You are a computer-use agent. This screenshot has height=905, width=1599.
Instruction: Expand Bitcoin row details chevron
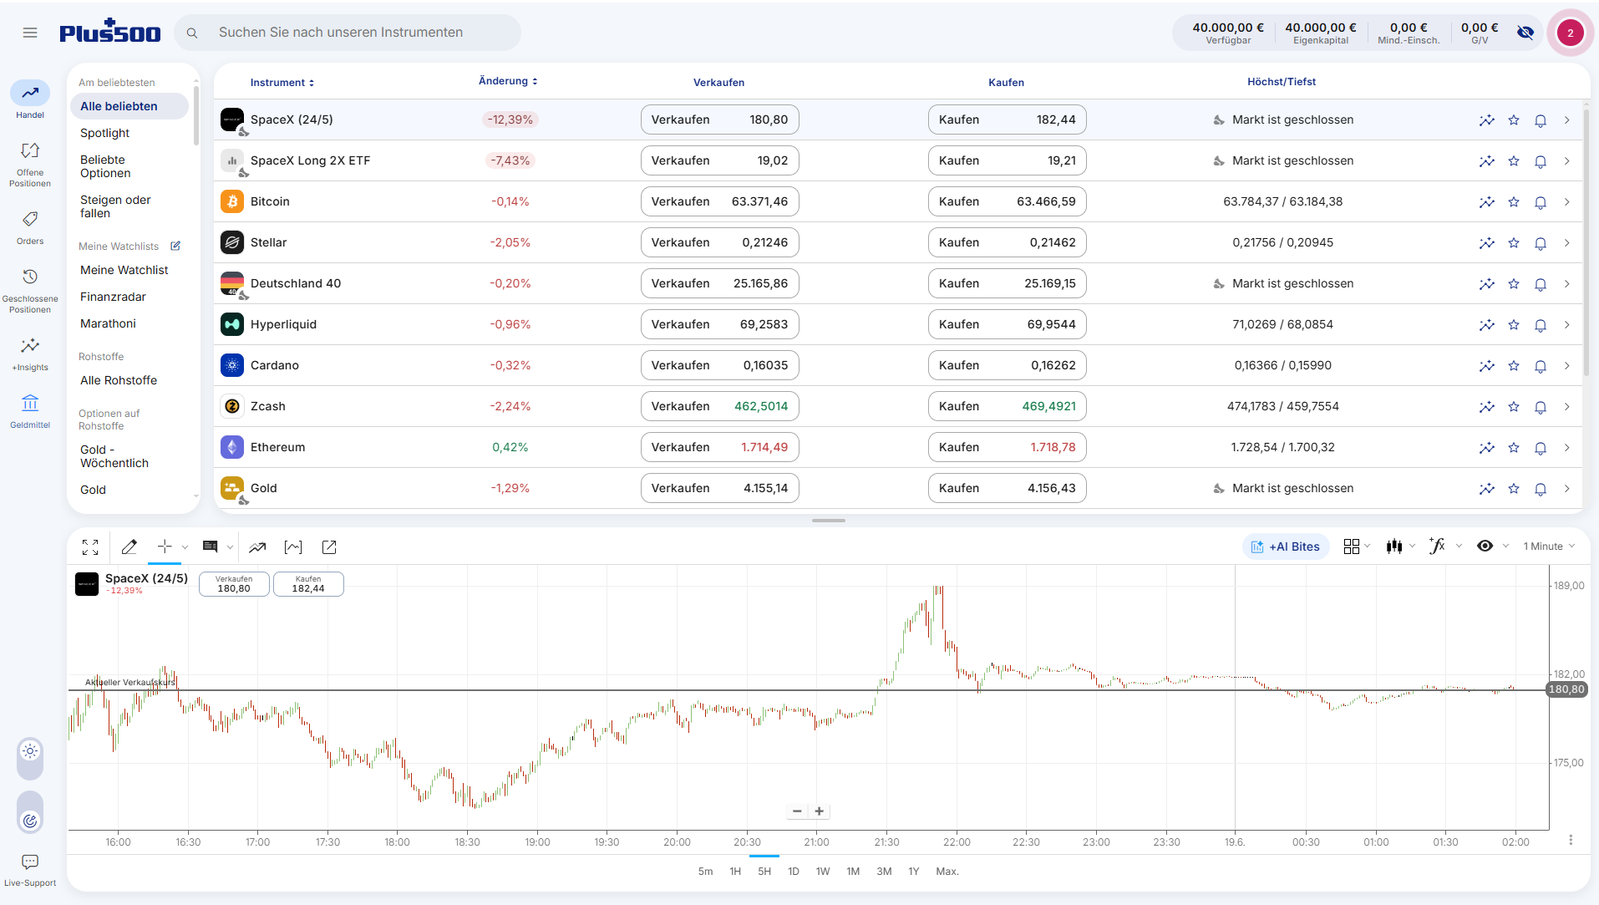pyautogui.click(x=1567, y=202)
